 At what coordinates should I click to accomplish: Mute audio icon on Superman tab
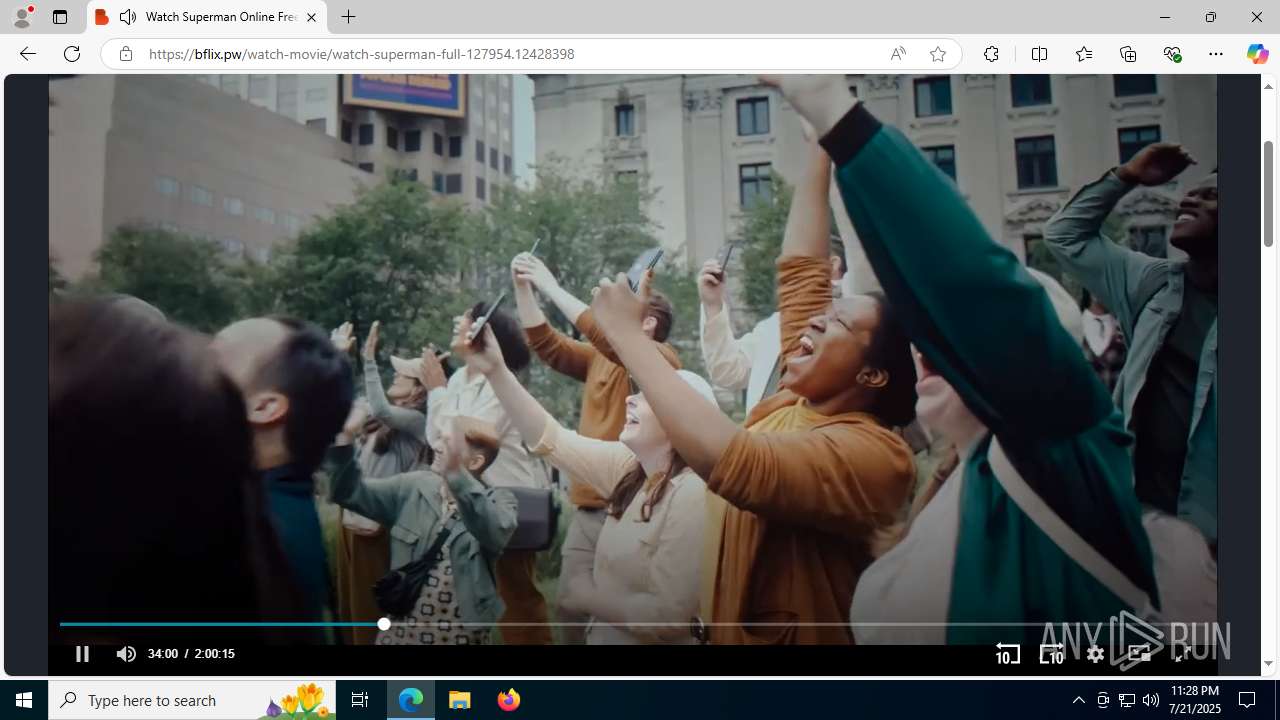(127, 17)
